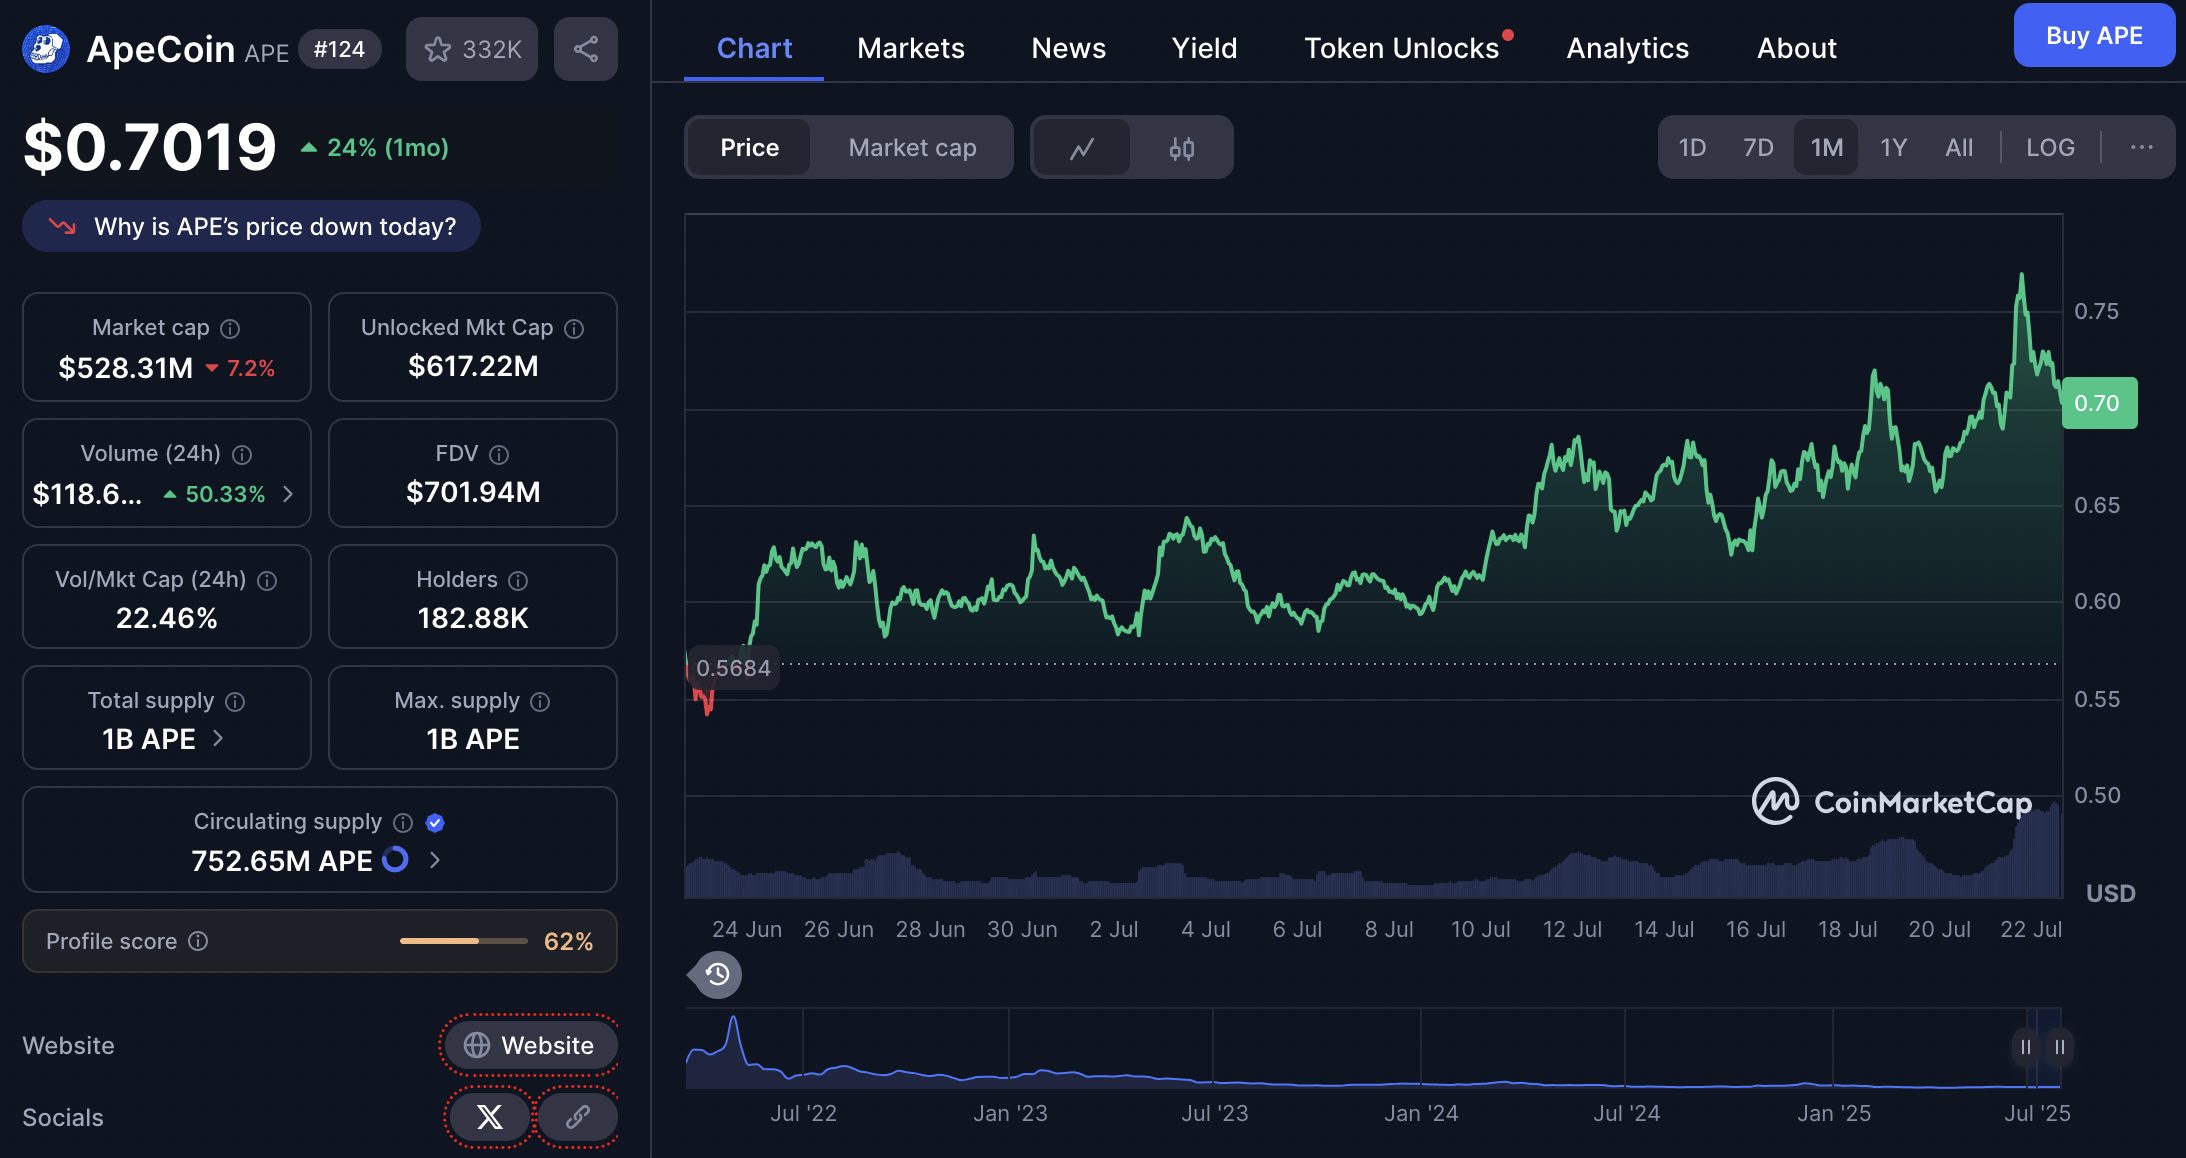Click the 22.46% Vol/Mkt Cap value

[x=166, y=618]
